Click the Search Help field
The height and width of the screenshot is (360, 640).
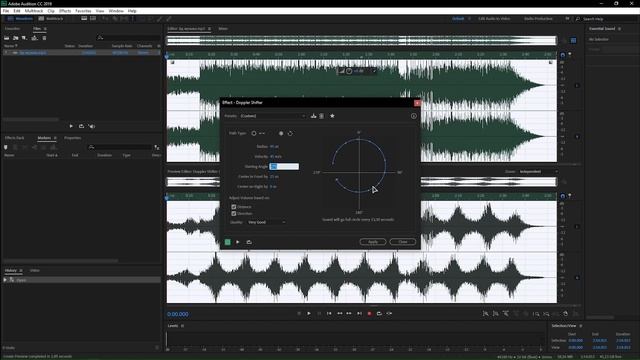click(x=608, y=19)
